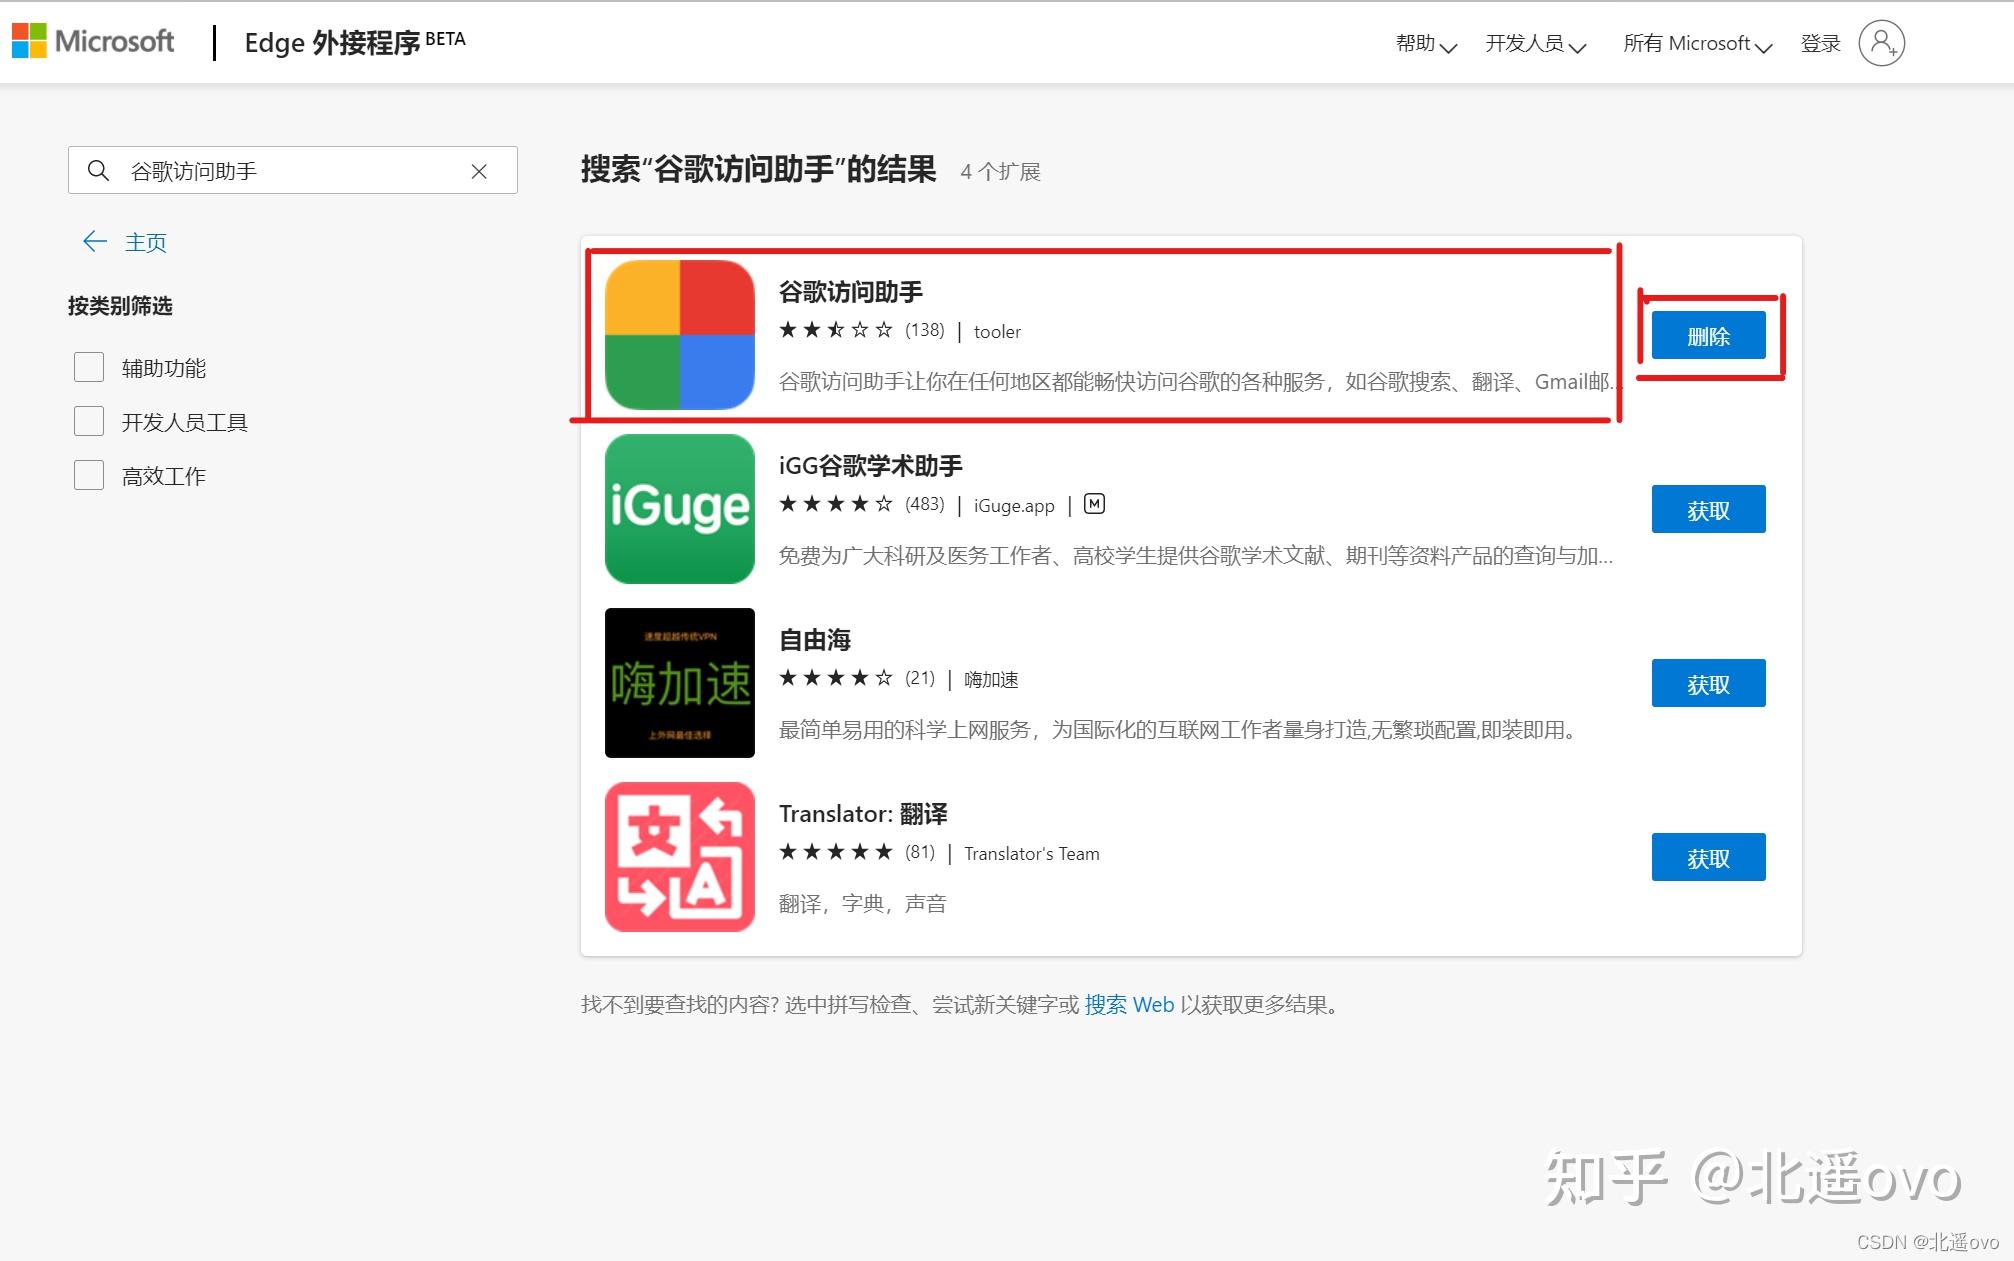The image size is (2014, 1261).
Task: Click the iGuge extension icon
Action: (x=680, y=509)
